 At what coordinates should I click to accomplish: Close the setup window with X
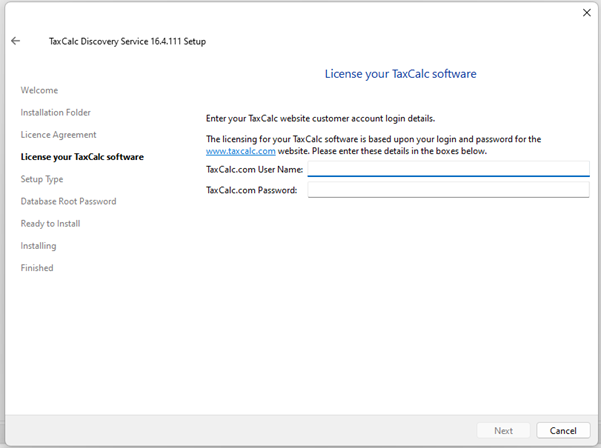point(586,12)
